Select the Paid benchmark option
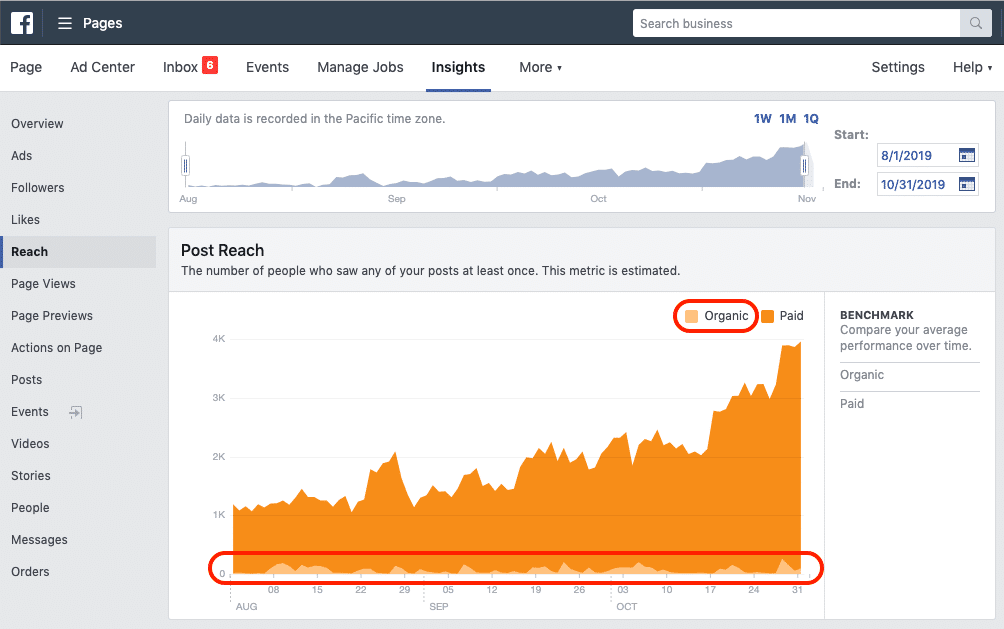 (x=852, y=404)
